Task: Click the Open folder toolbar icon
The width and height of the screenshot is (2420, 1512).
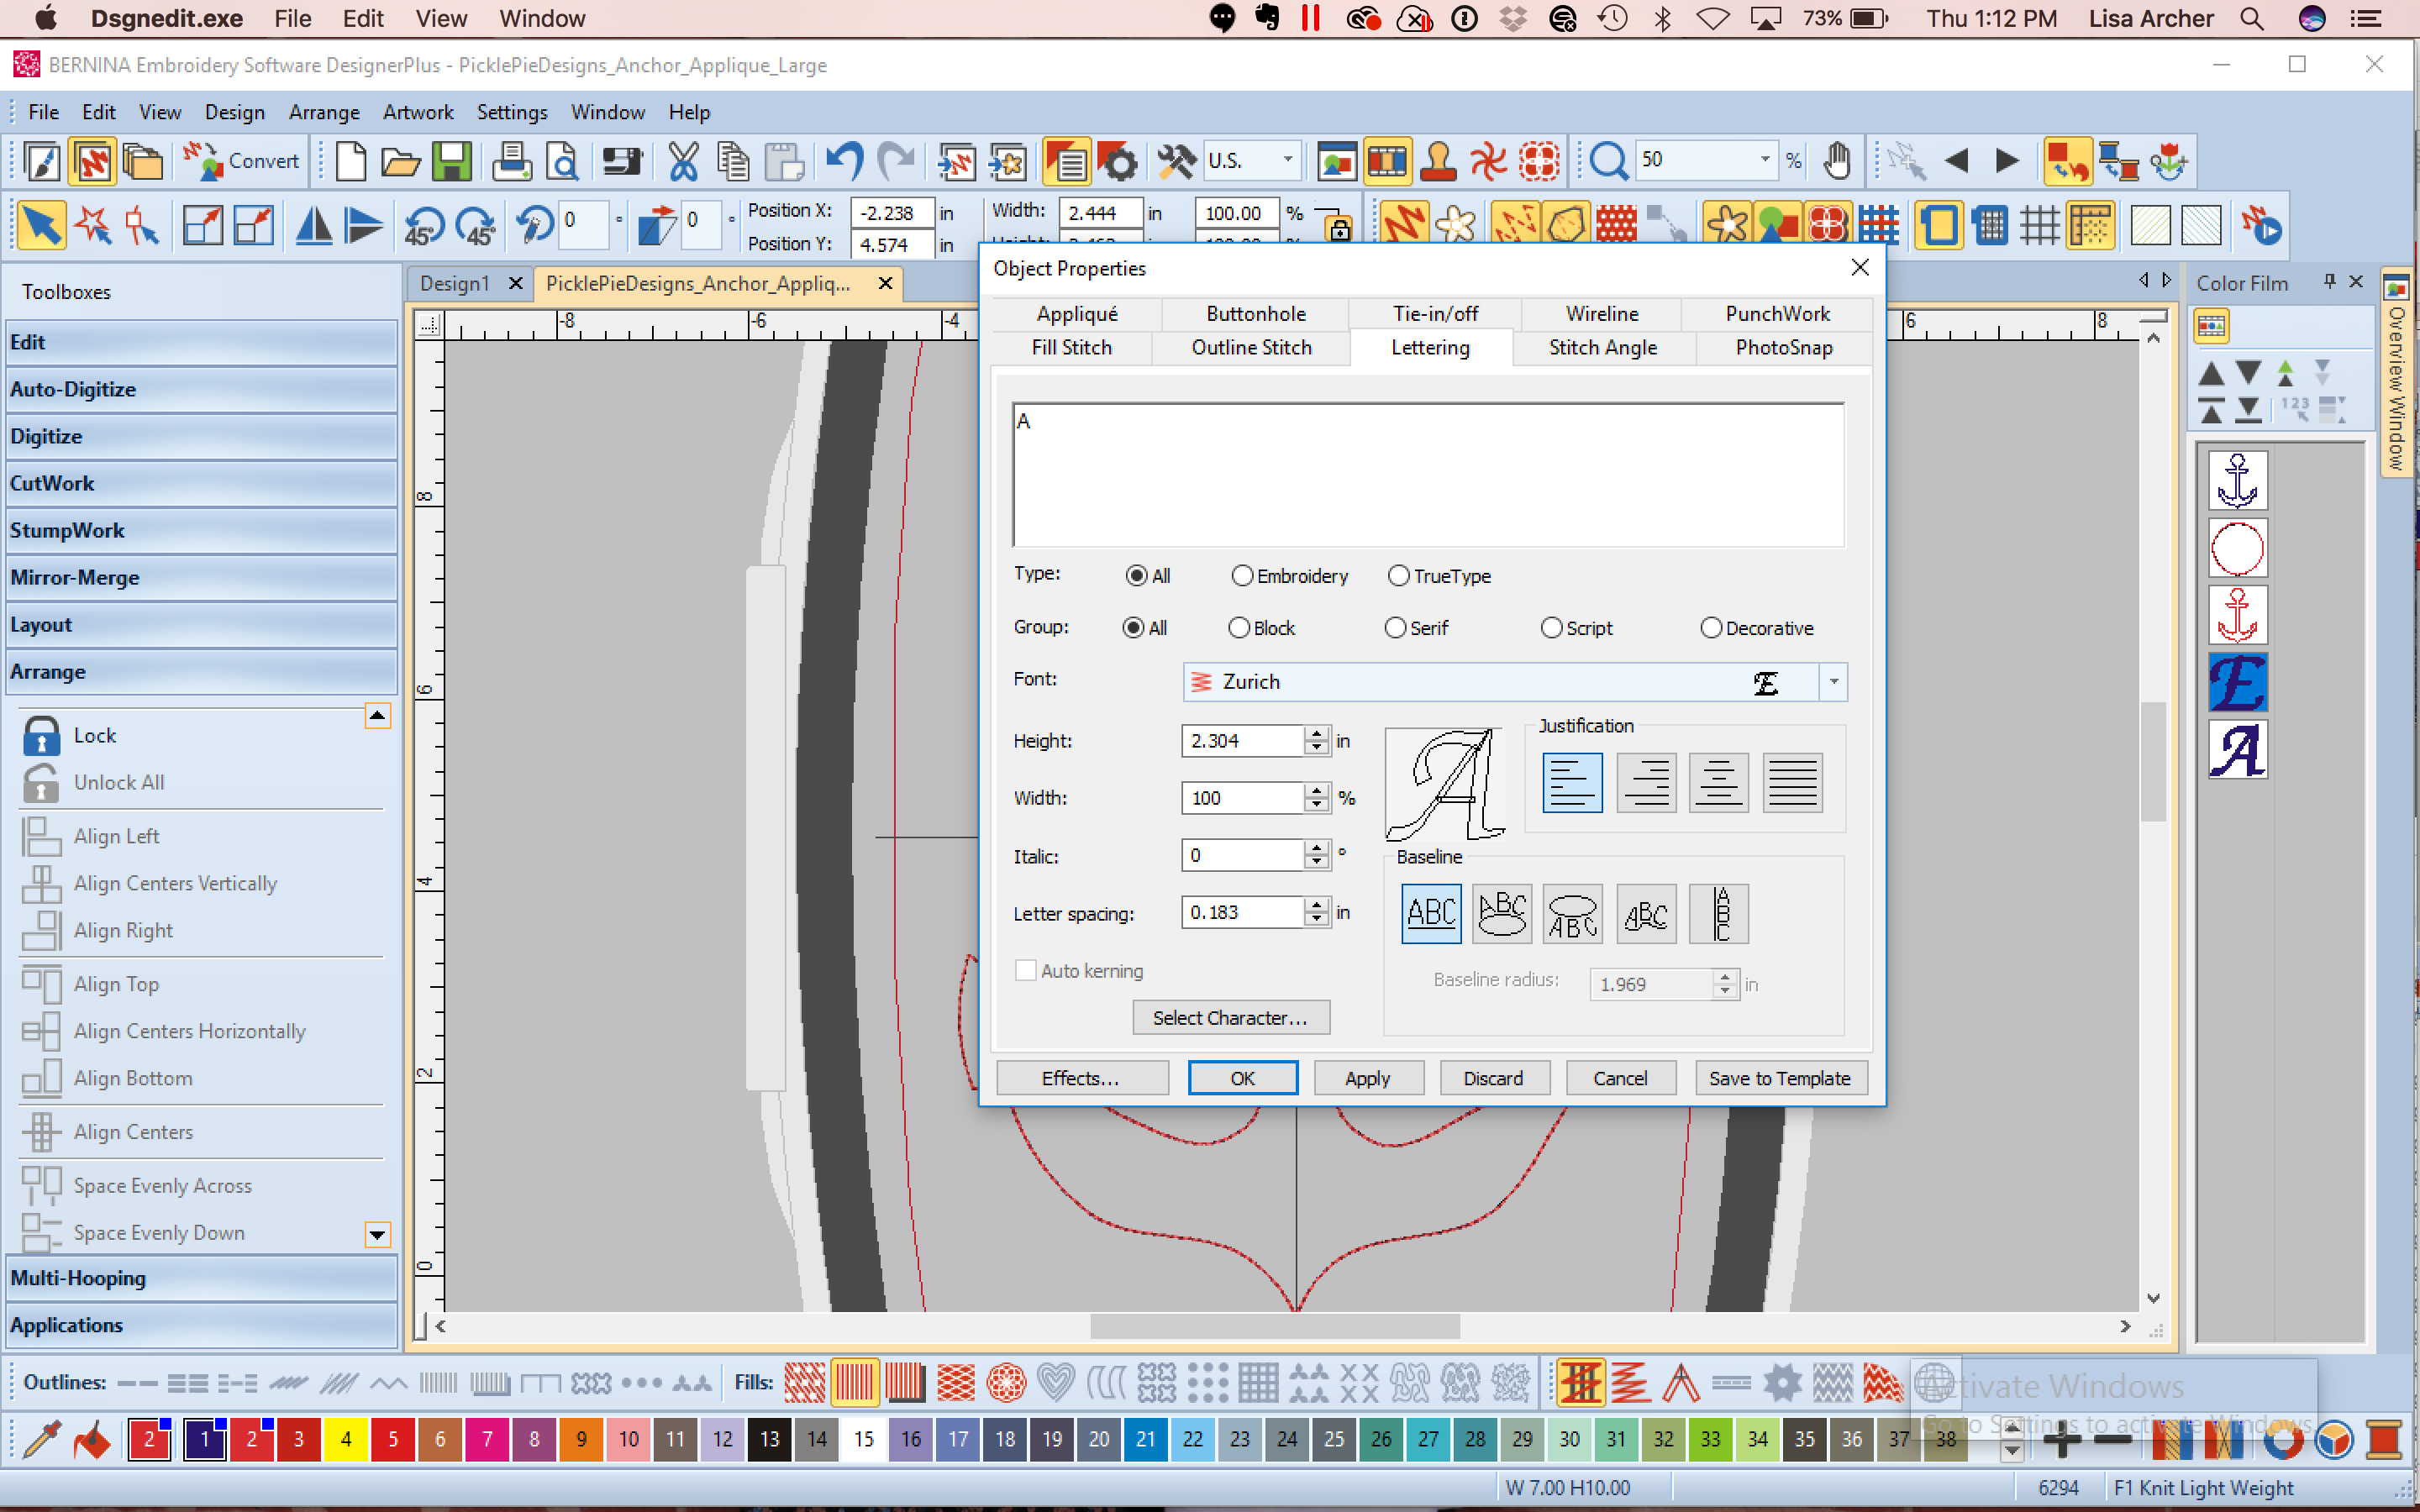Action: pyautogui.click(x=401, y=161)
